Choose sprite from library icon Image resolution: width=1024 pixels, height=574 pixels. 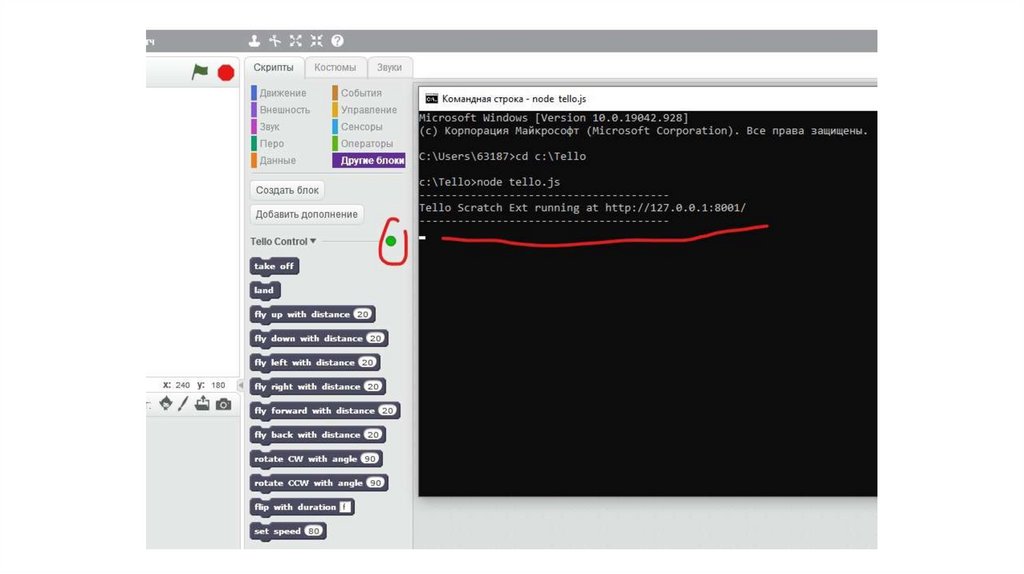point(166,404)
